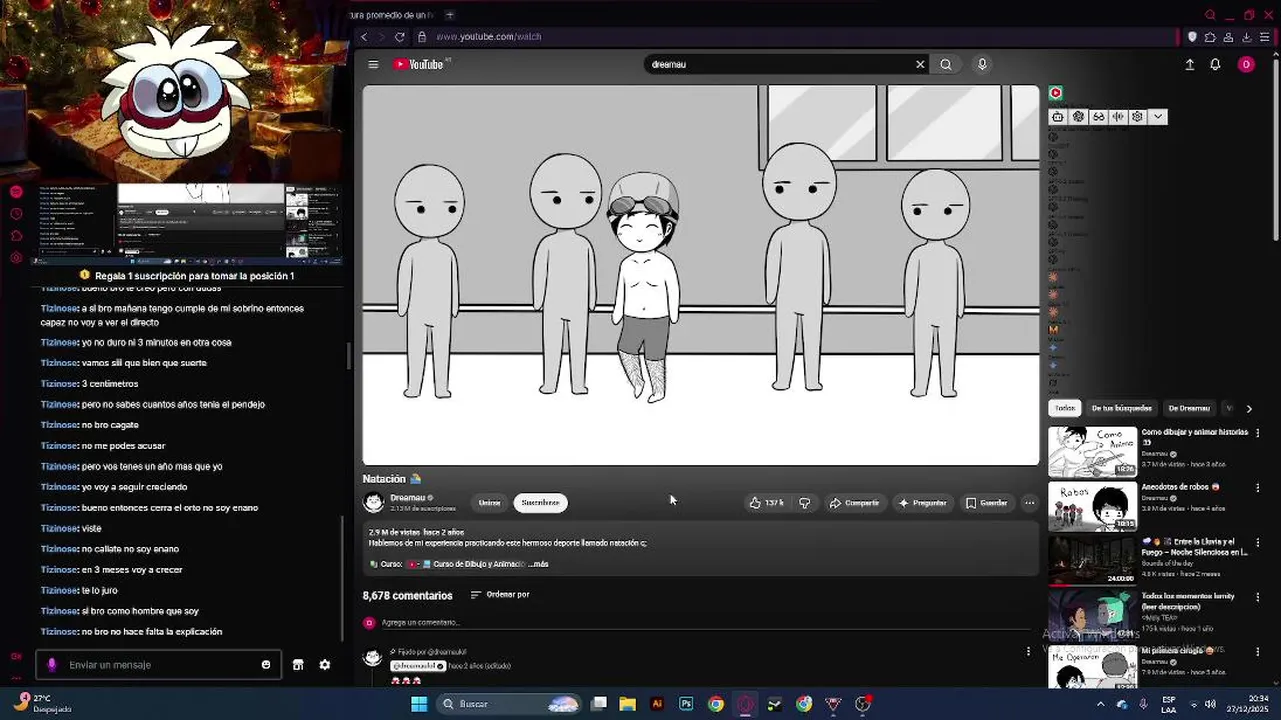Open YouTube notifications bell

[1215, 64]
